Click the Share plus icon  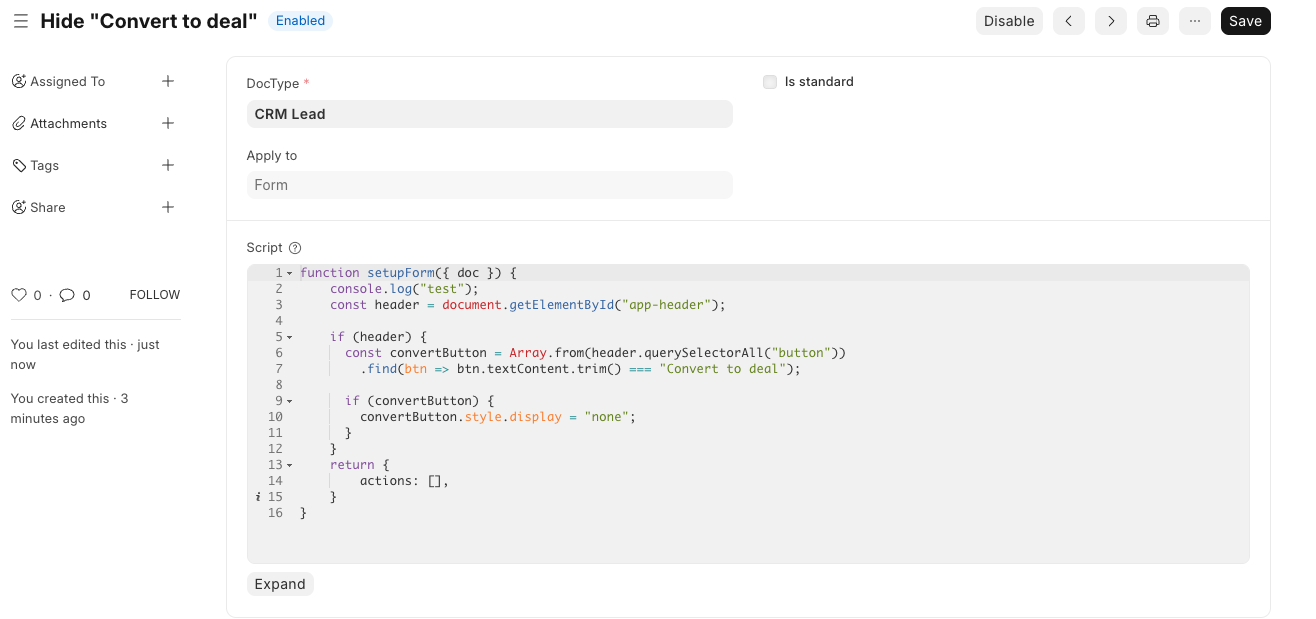(x=168, y=208)
